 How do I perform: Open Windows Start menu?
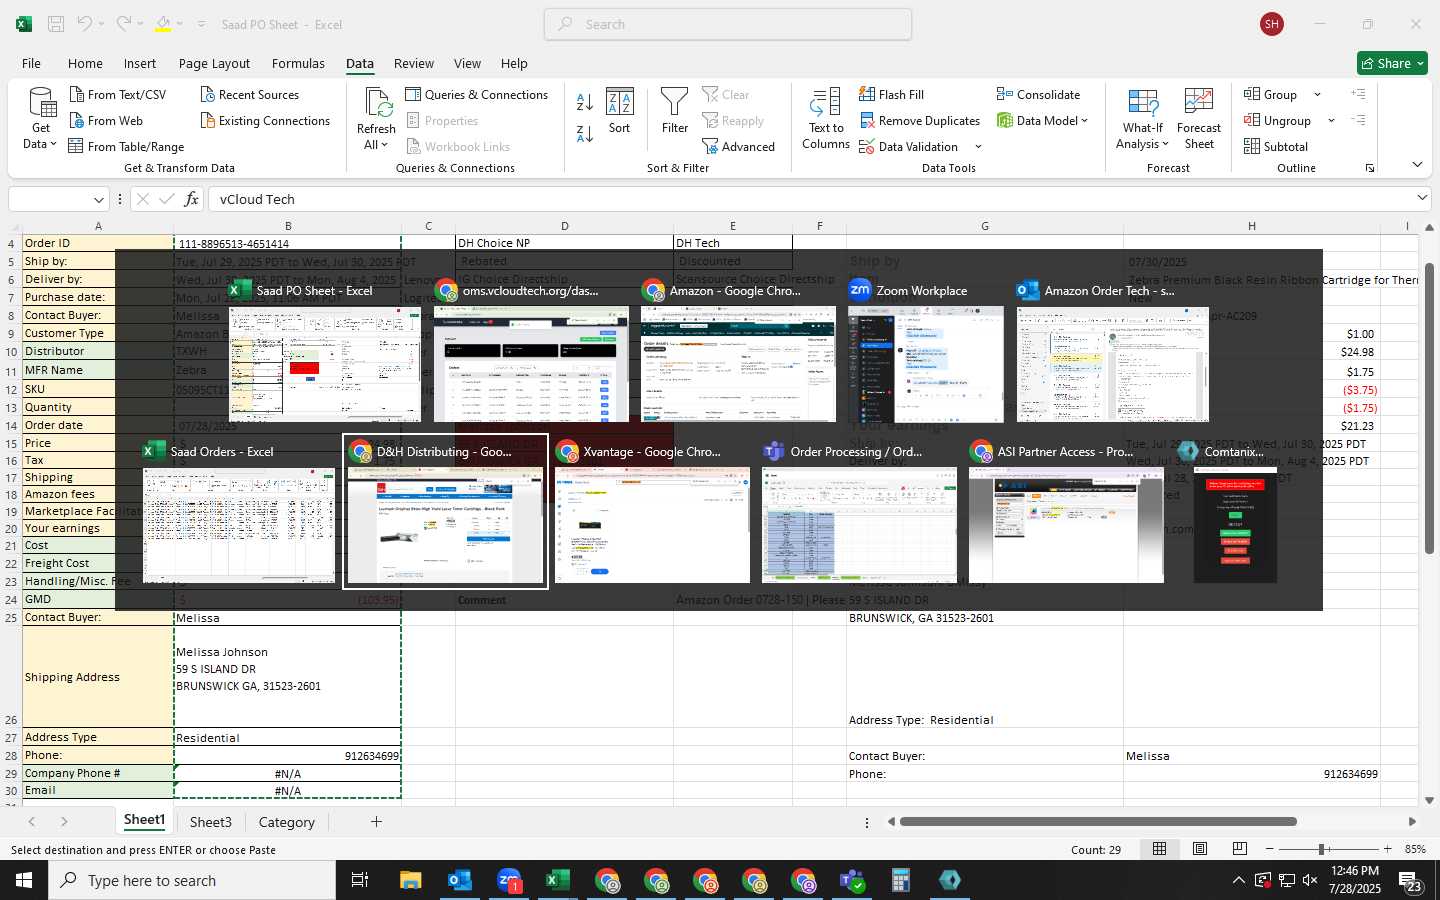(24, 880)
